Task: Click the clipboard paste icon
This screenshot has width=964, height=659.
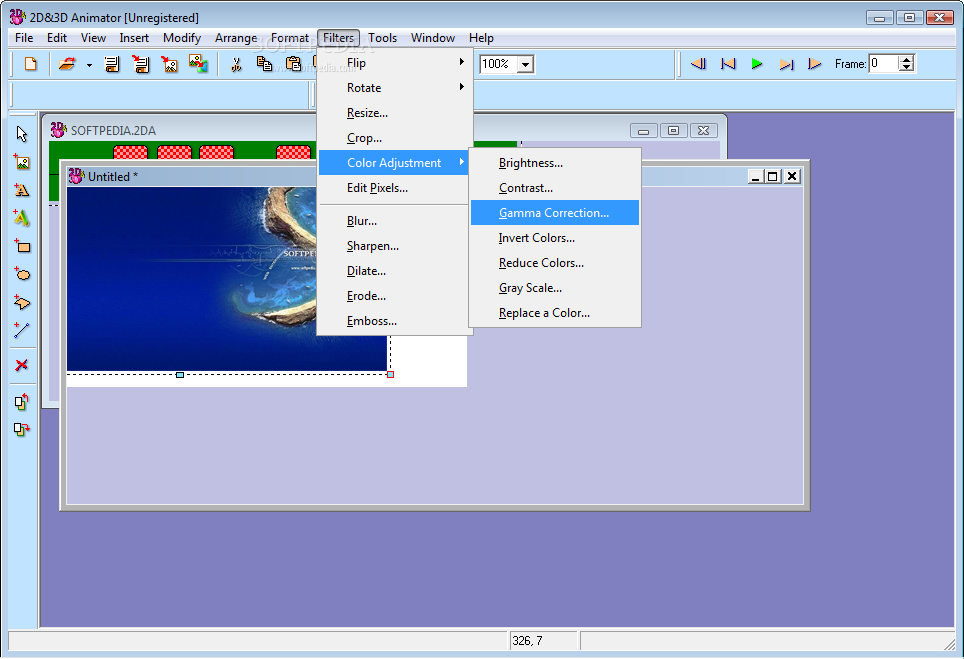Action: click(293, 64)
